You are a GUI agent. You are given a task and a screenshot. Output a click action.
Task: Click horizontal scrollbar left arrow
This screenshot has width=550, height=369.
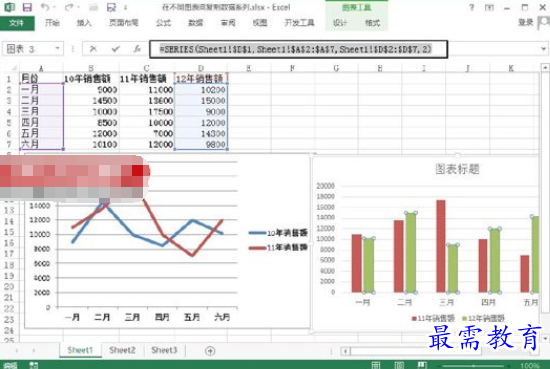click(346, 351)
